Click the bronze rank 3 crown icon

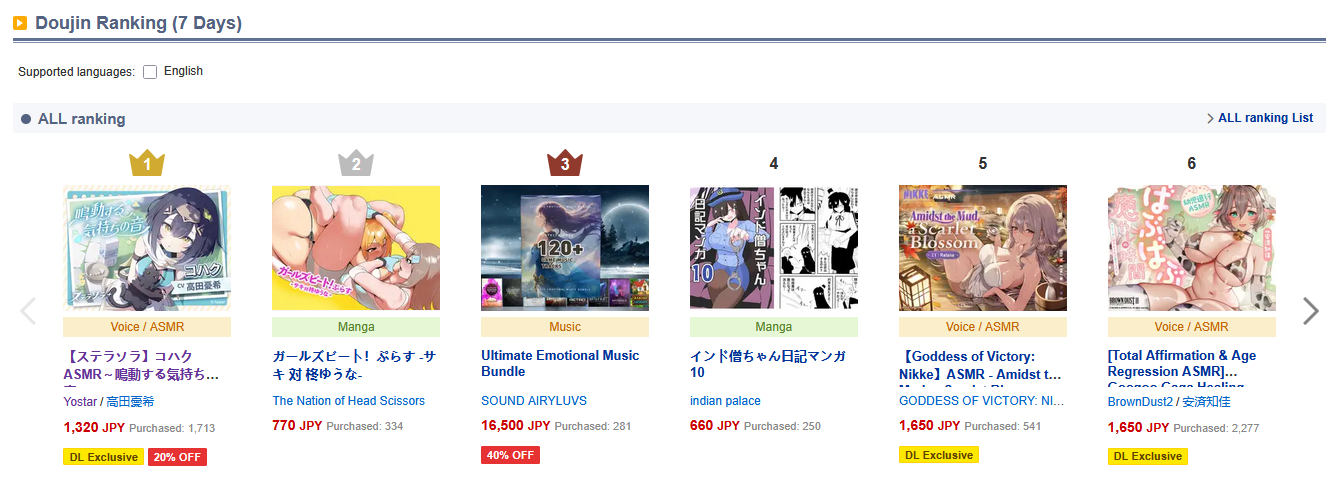point(565,163)
